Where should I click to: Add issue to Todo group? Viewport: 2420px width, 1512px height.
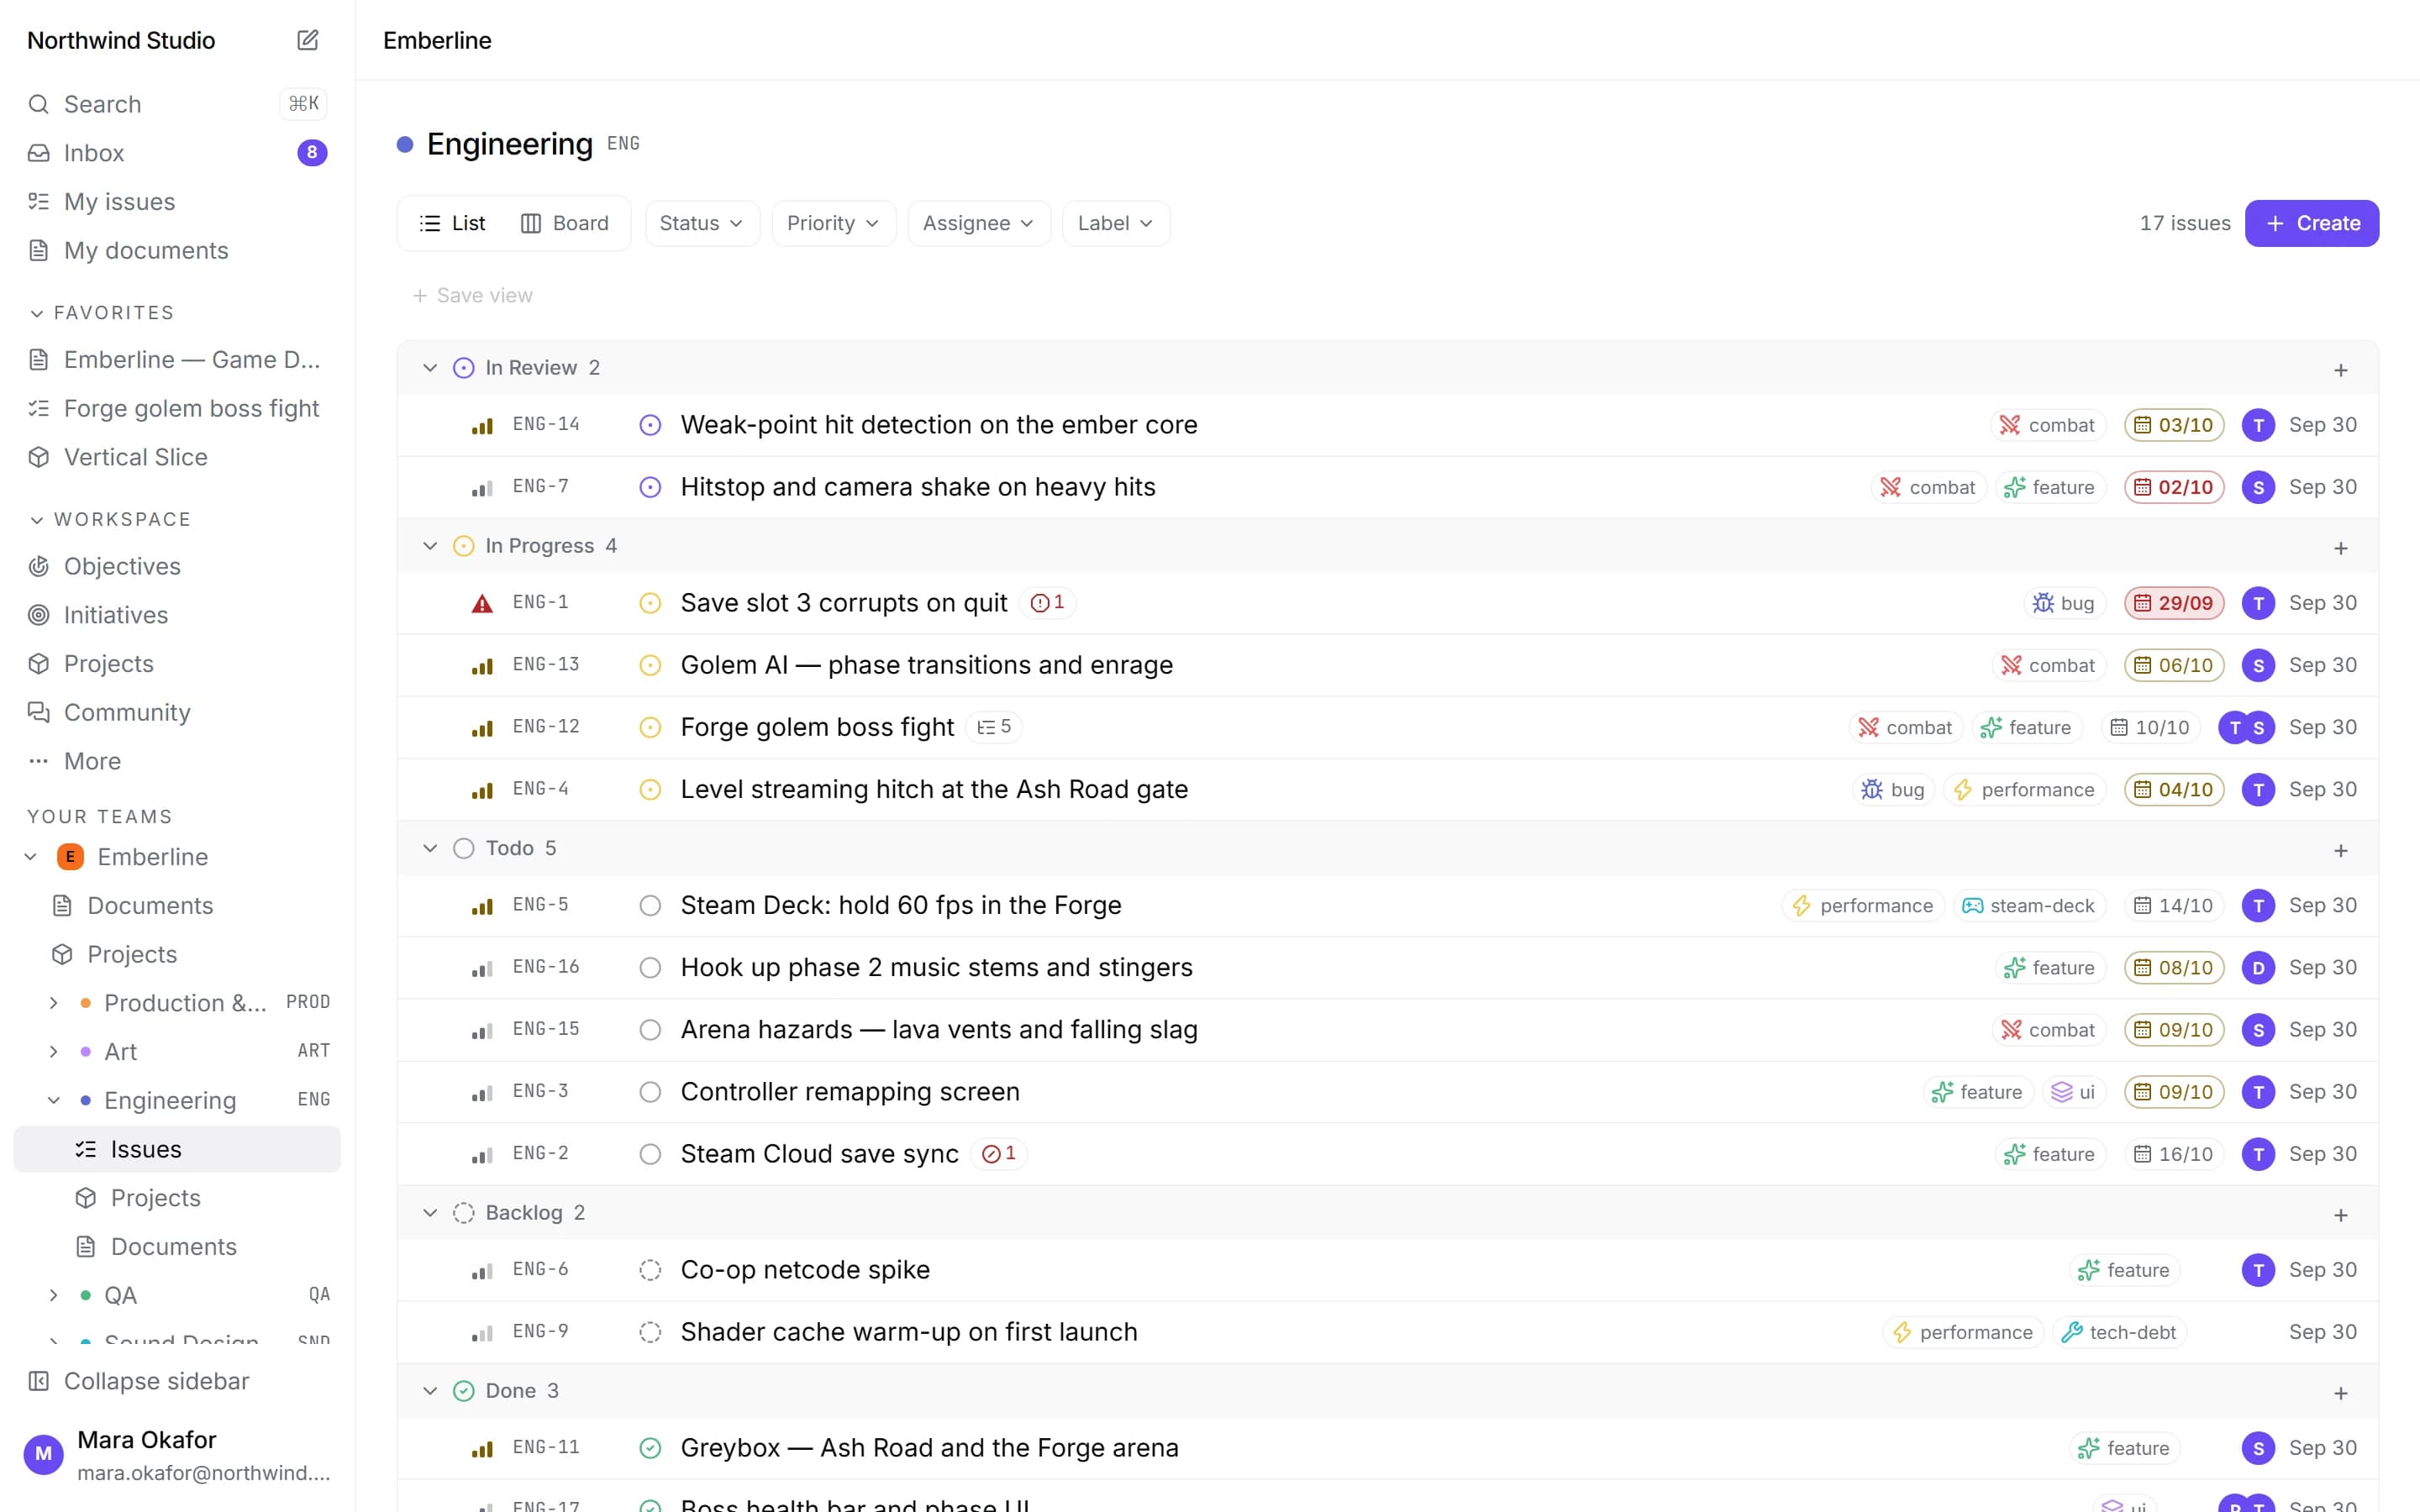tap(2341, 850)
